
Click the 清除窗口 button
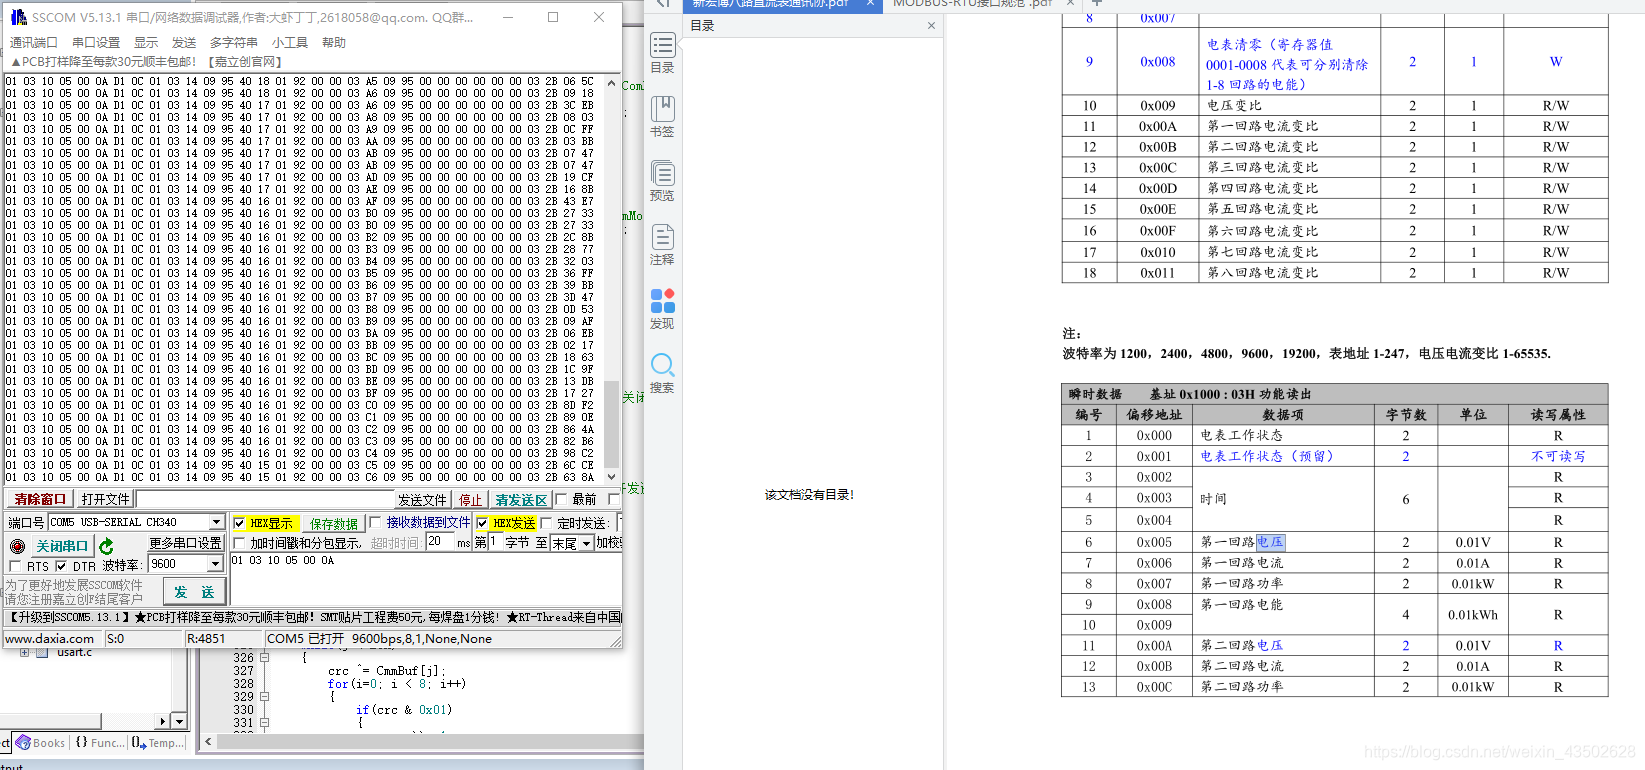click(40, 499)
